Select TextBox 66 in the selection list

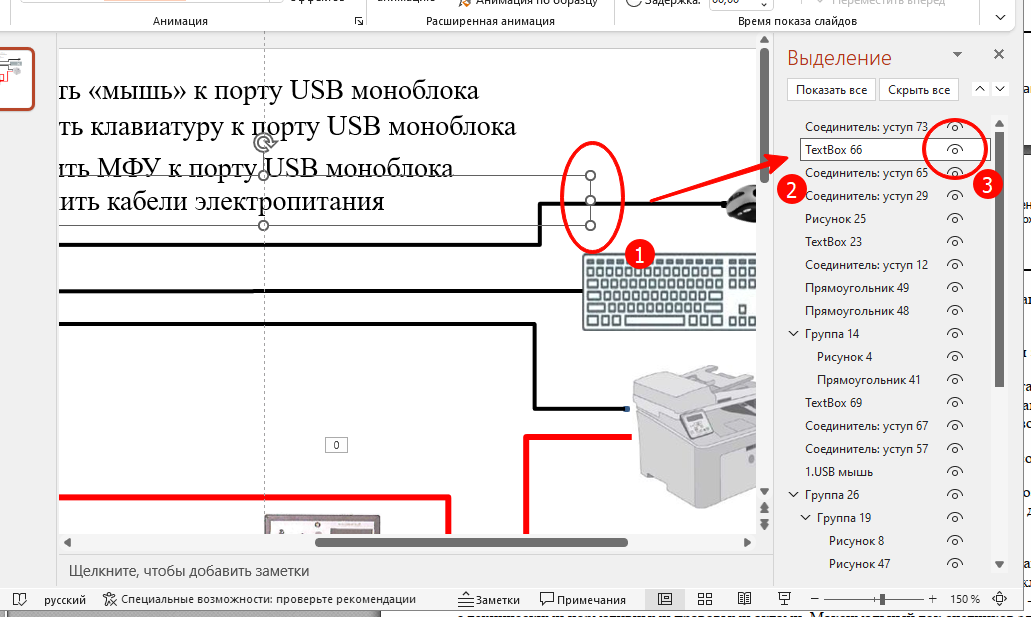click(834, 150)
